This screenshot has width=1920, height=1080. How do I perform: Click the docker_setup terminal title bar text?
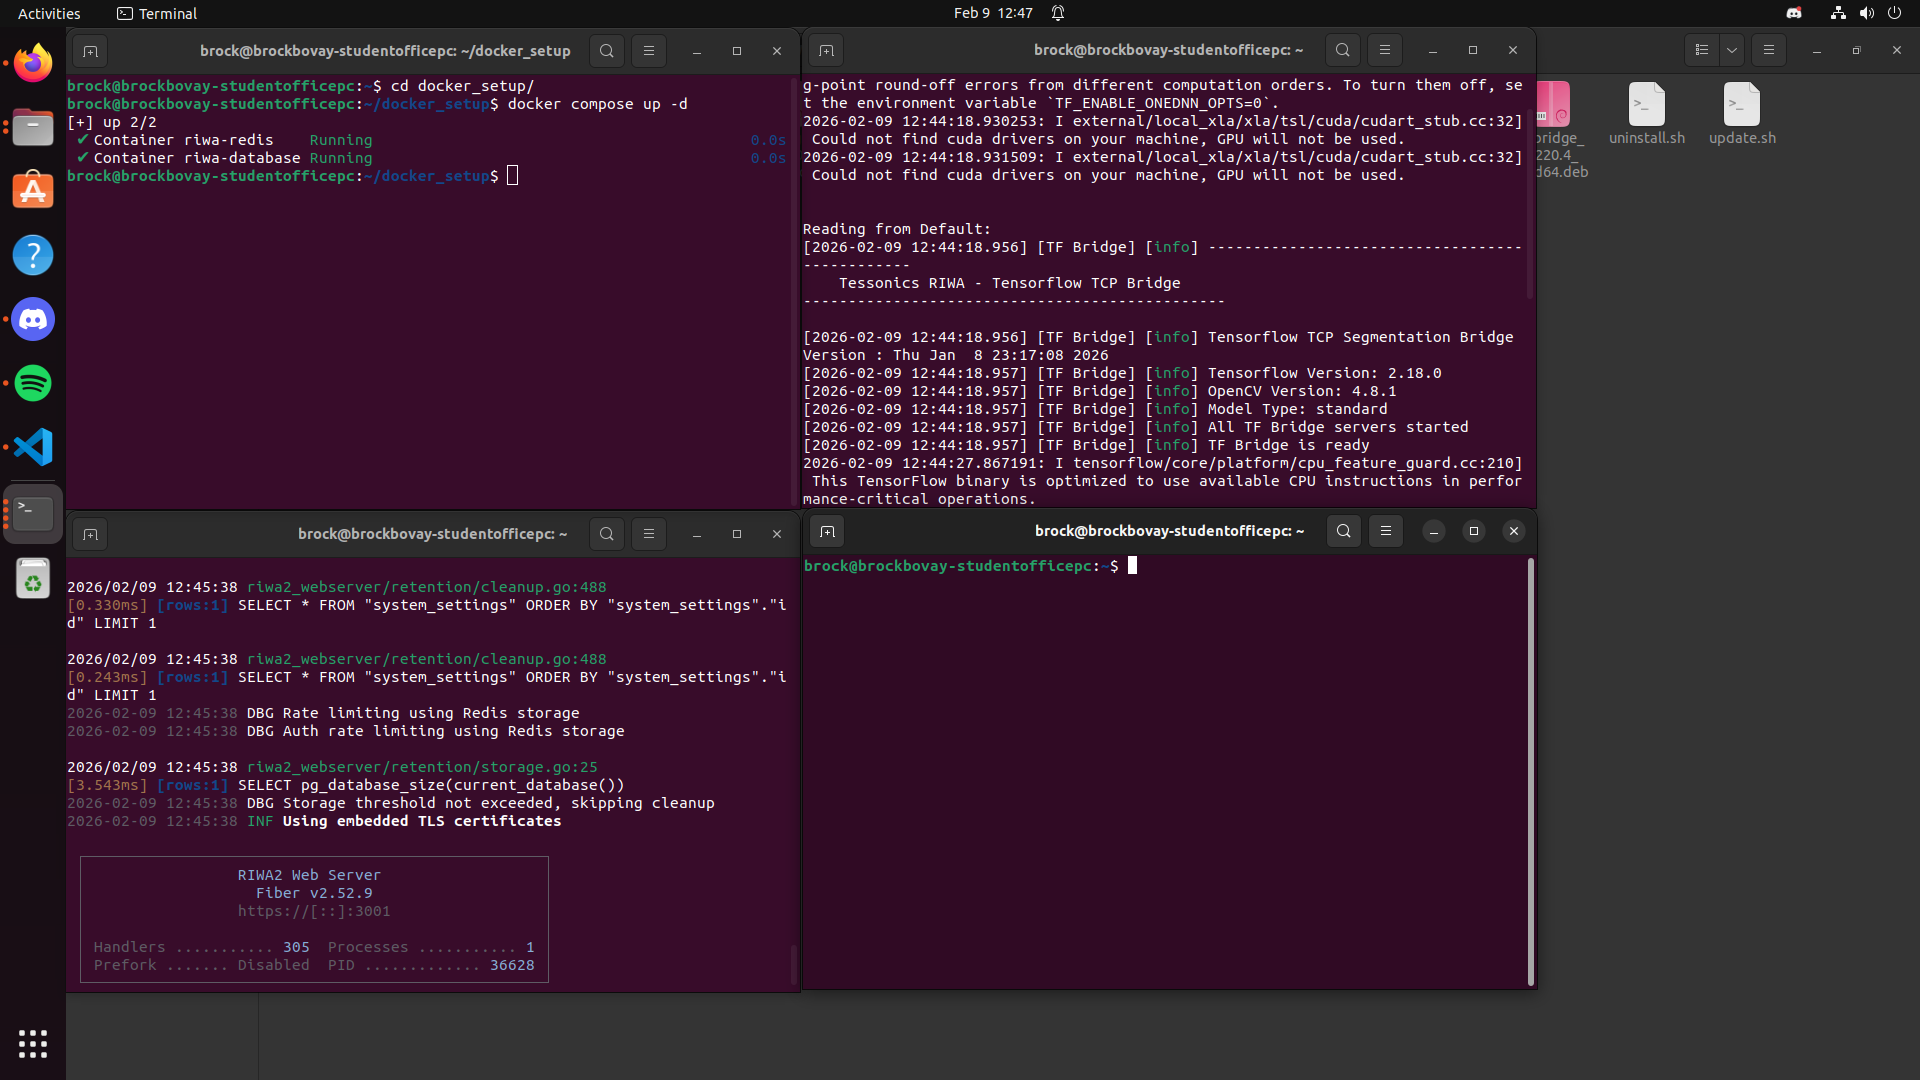pyautogui.click(x=385, y=51)
